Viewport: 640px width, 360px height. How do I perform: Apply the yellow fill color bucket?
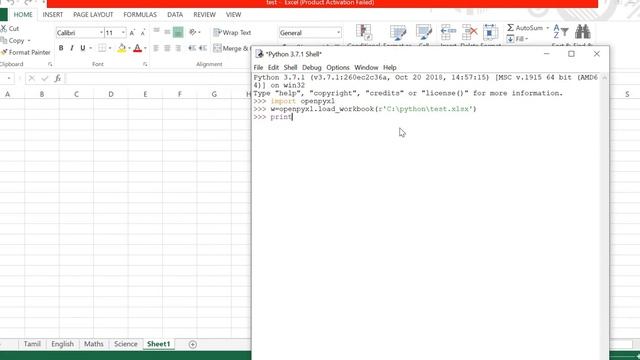pyautogui.click(x=122, y=48)
